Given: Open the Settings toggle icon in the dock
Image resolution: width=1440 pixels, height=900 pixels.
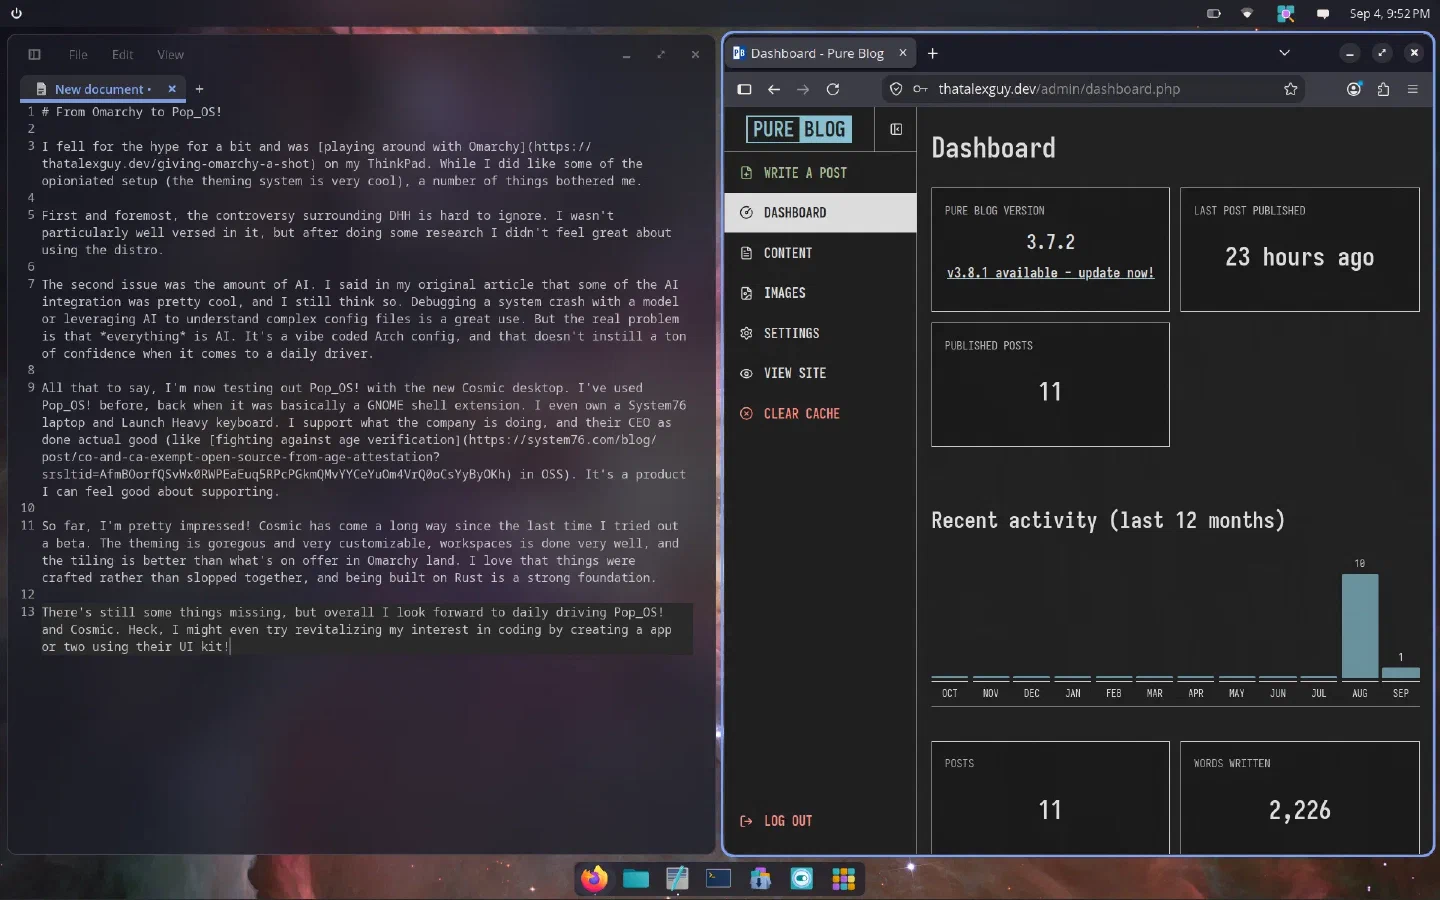Looking at the screenshot, I should click(x=802, y=879).
